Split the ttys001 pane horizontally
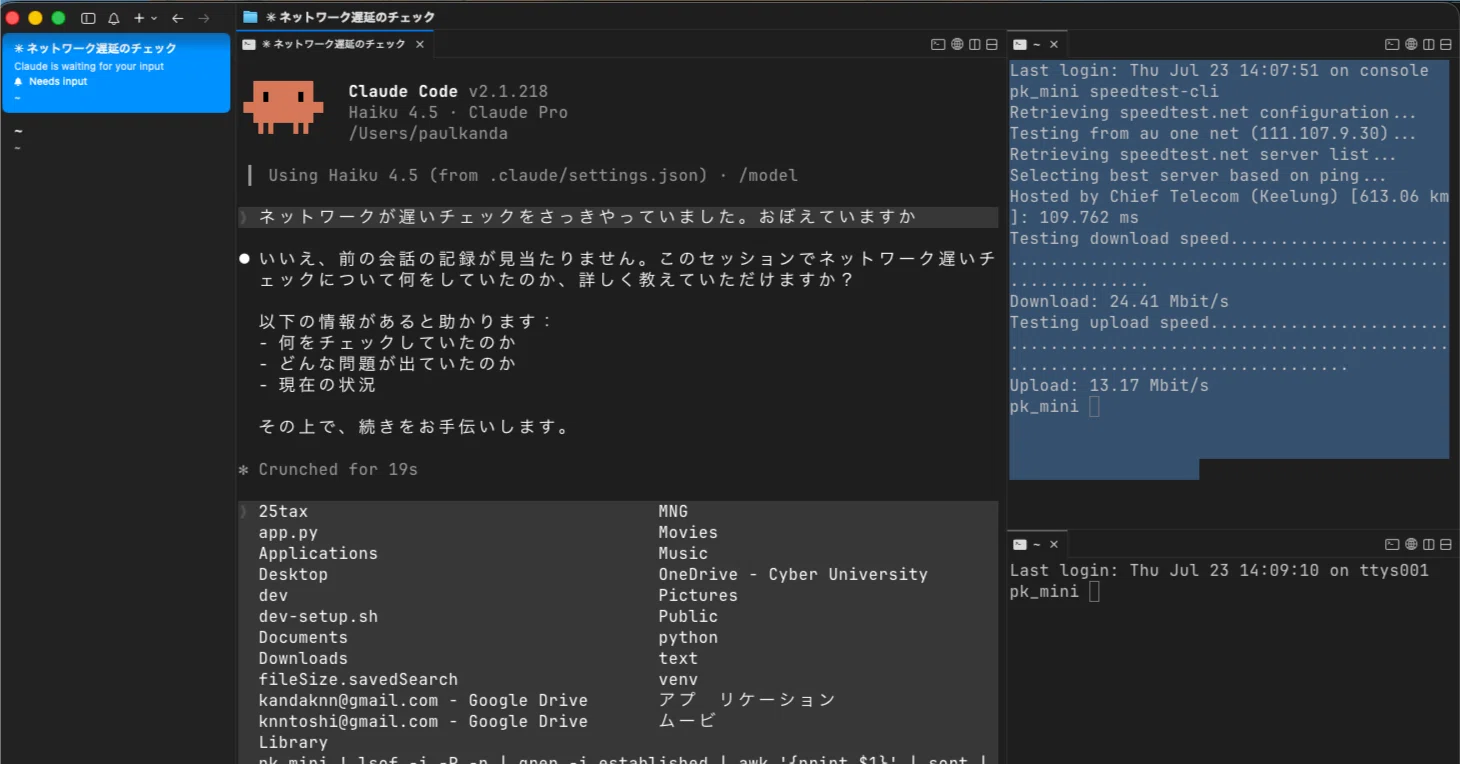Screen dimensions: 1460x764 click(1446, 544)
